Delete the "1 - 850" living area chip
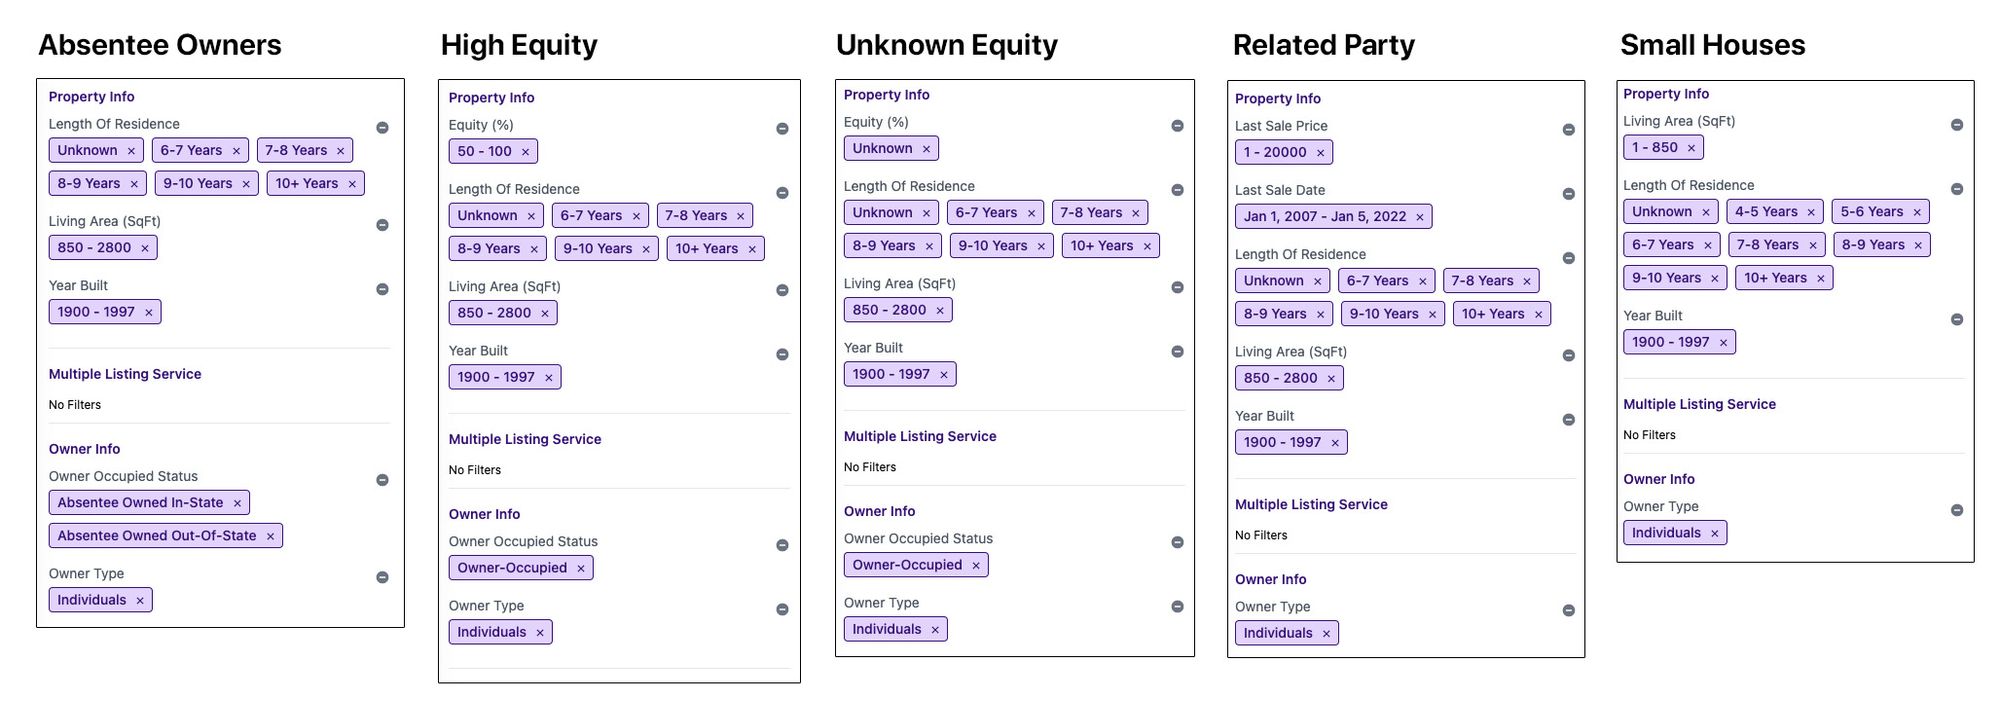This screenshot has width=2000, height=706. (1691, 148)
